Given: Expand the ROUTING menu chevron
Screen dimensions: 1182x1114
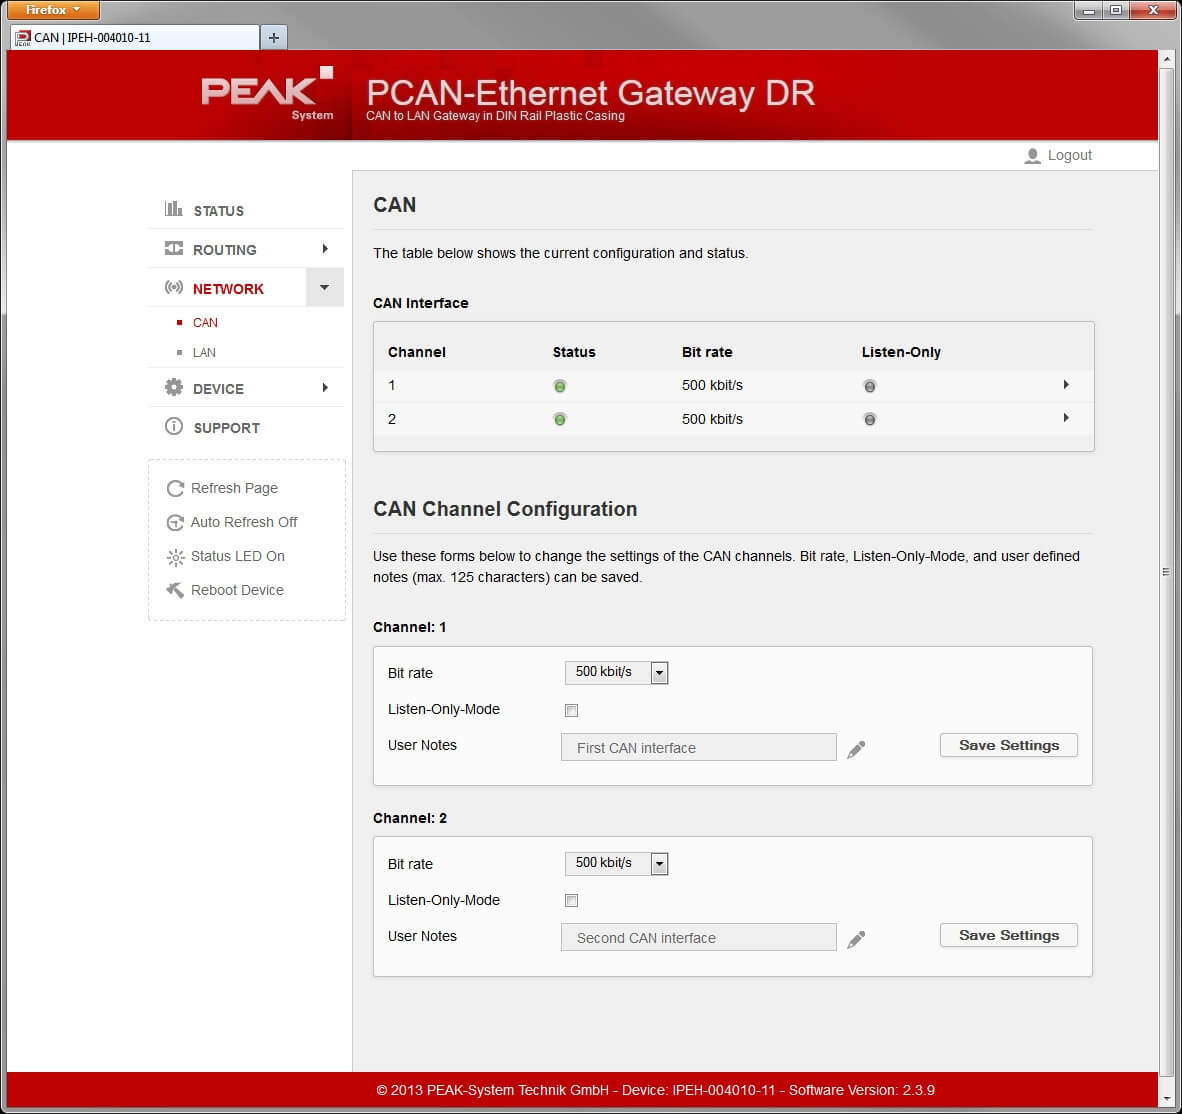Looking at the screenshot, I should [324, 249].
